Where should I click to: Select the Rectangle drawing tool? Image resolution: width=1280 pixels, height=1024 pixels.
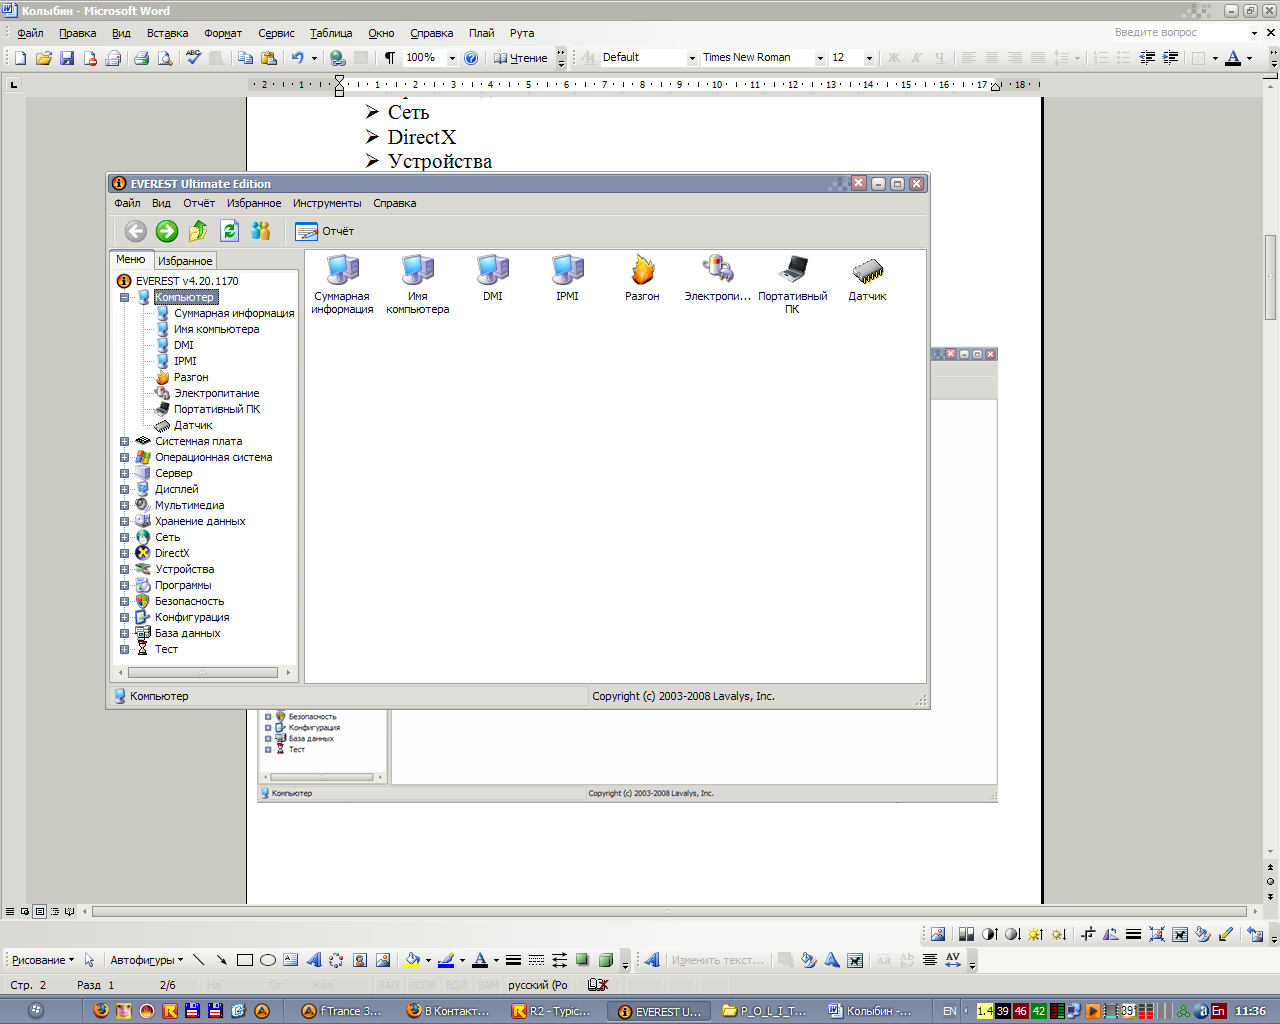click(244, 960)
